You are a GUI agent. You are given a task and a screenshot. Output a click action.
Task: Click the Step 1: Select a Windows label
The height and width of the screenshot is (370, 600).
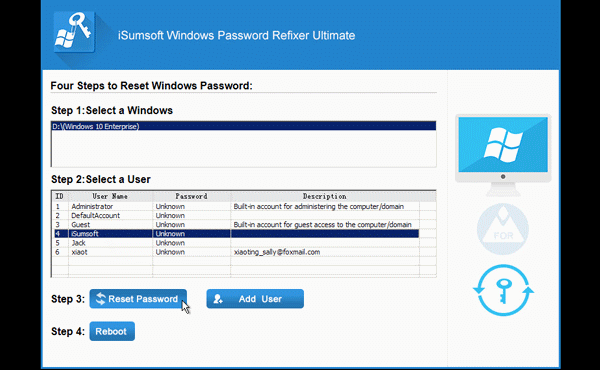(x=112, y=111)
